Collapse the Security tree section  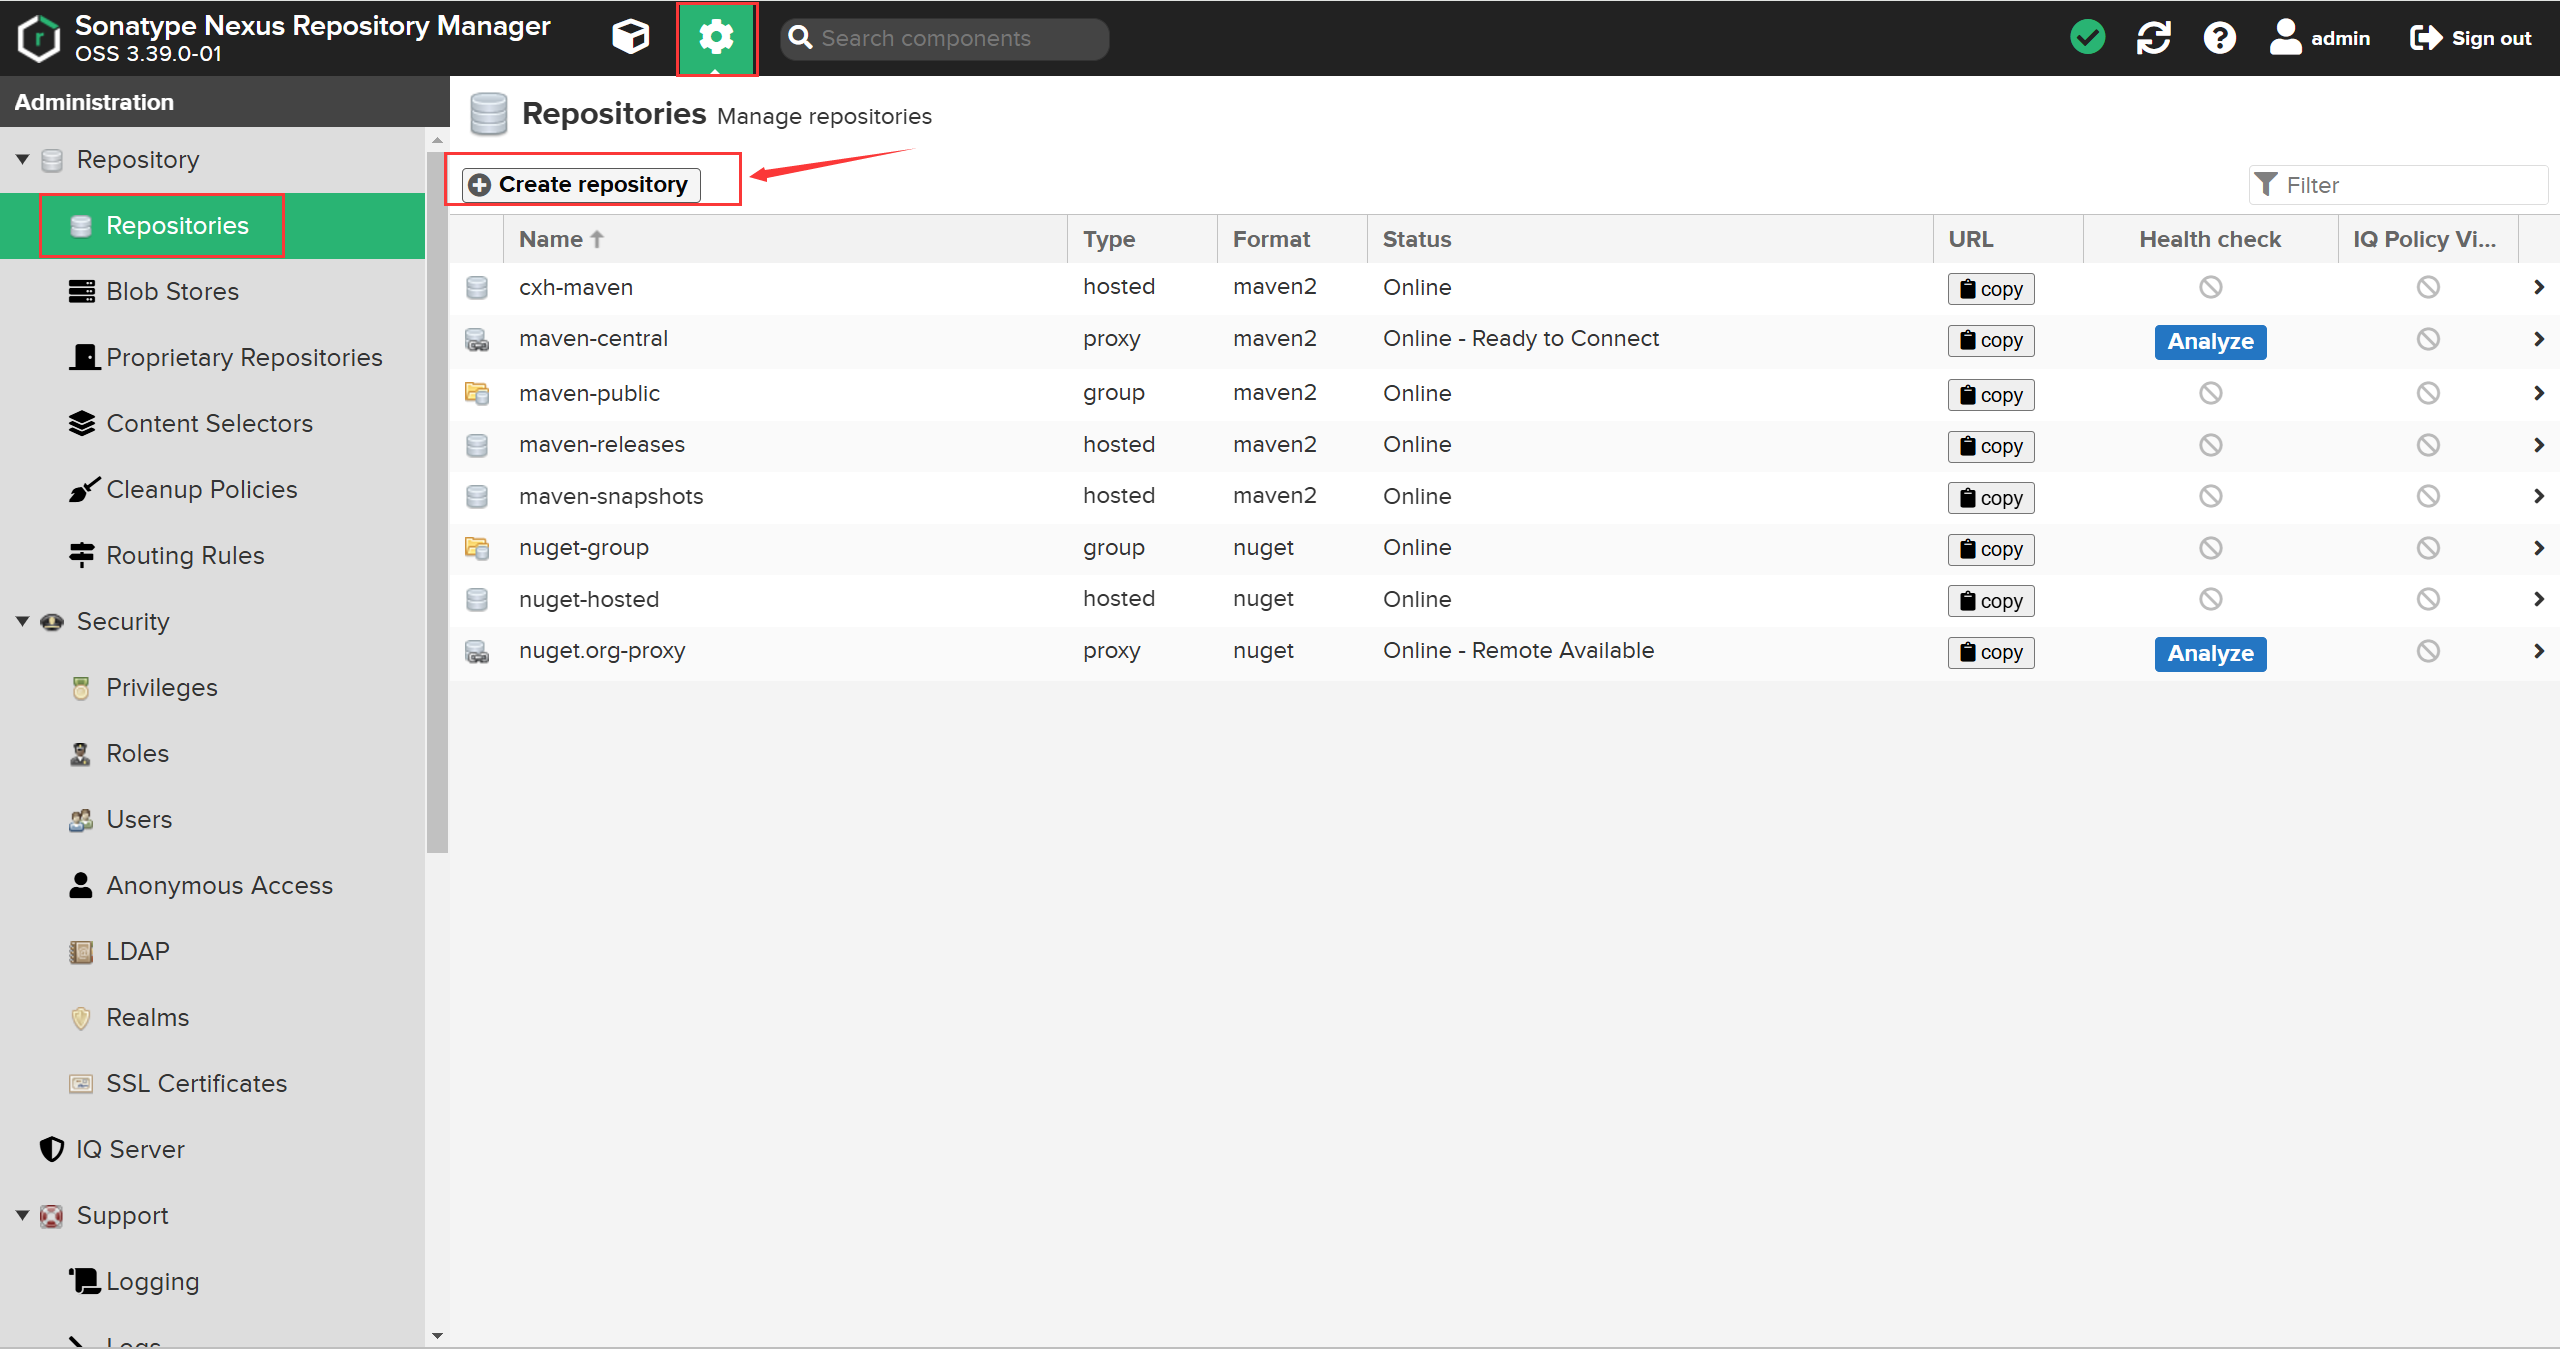[x=22, y=621]
